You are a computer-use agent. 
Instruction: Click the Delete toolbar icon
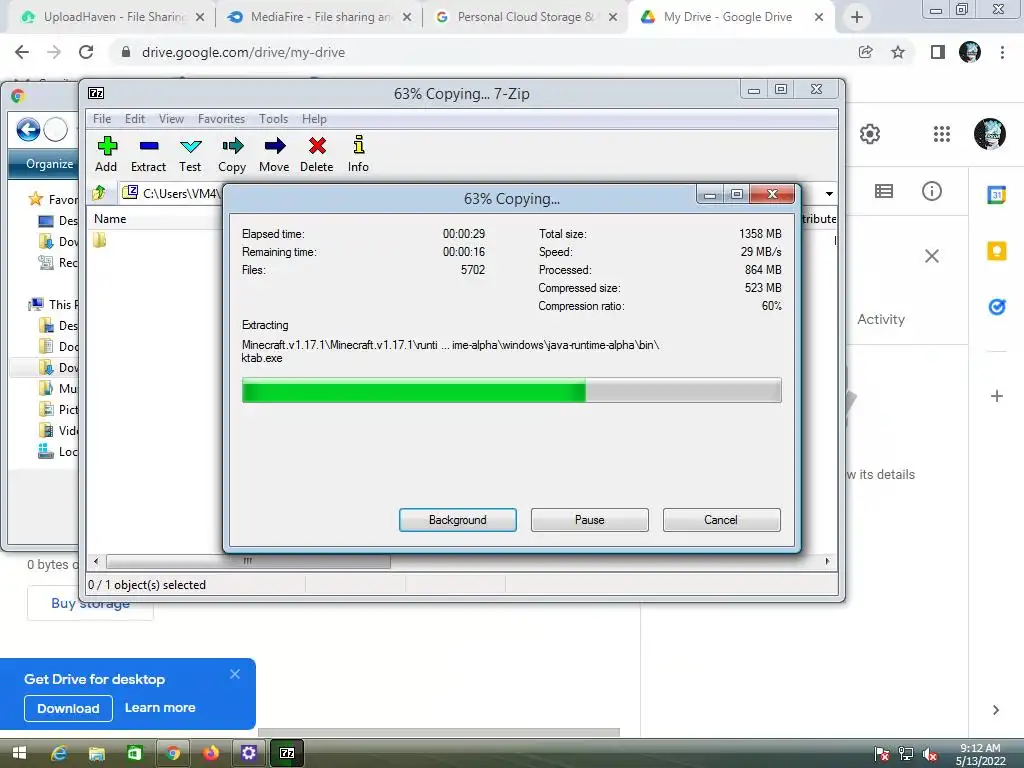pos(317,154)
